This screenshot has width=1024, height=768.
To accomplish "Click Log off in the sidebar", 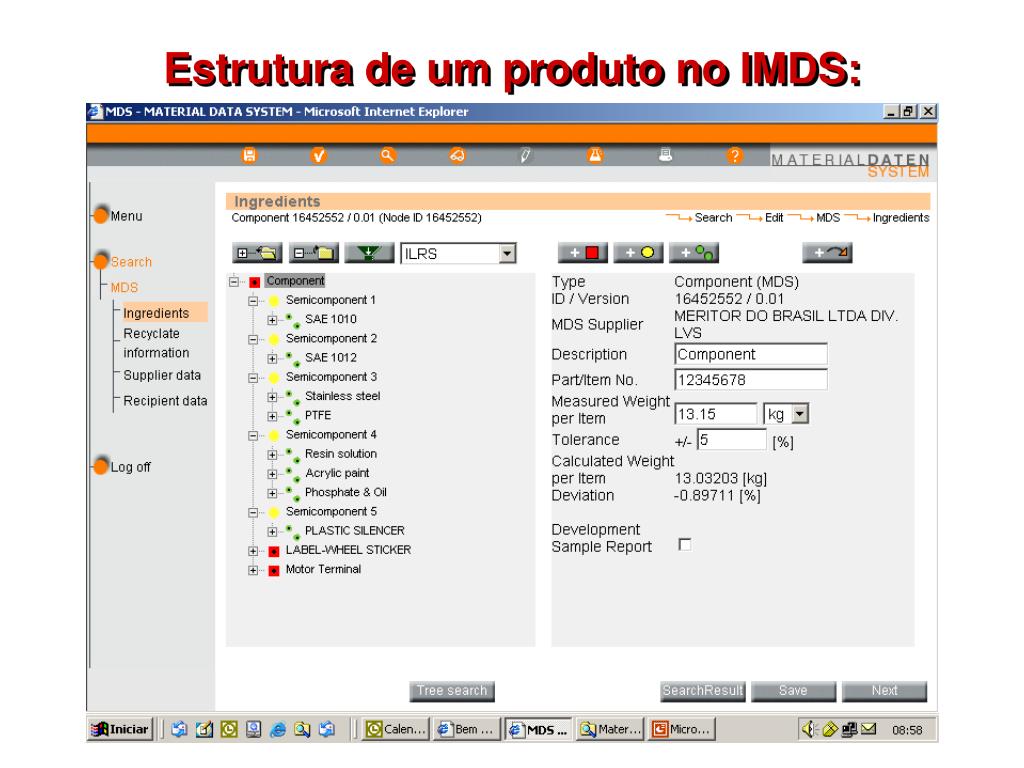I will pos(130,467).
